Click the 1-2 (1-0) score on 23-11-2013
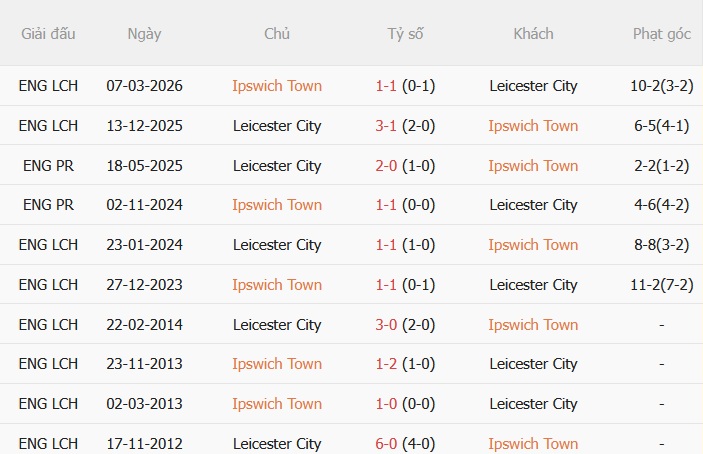Viewport: 703px width, 454px height. pos(405,364)
